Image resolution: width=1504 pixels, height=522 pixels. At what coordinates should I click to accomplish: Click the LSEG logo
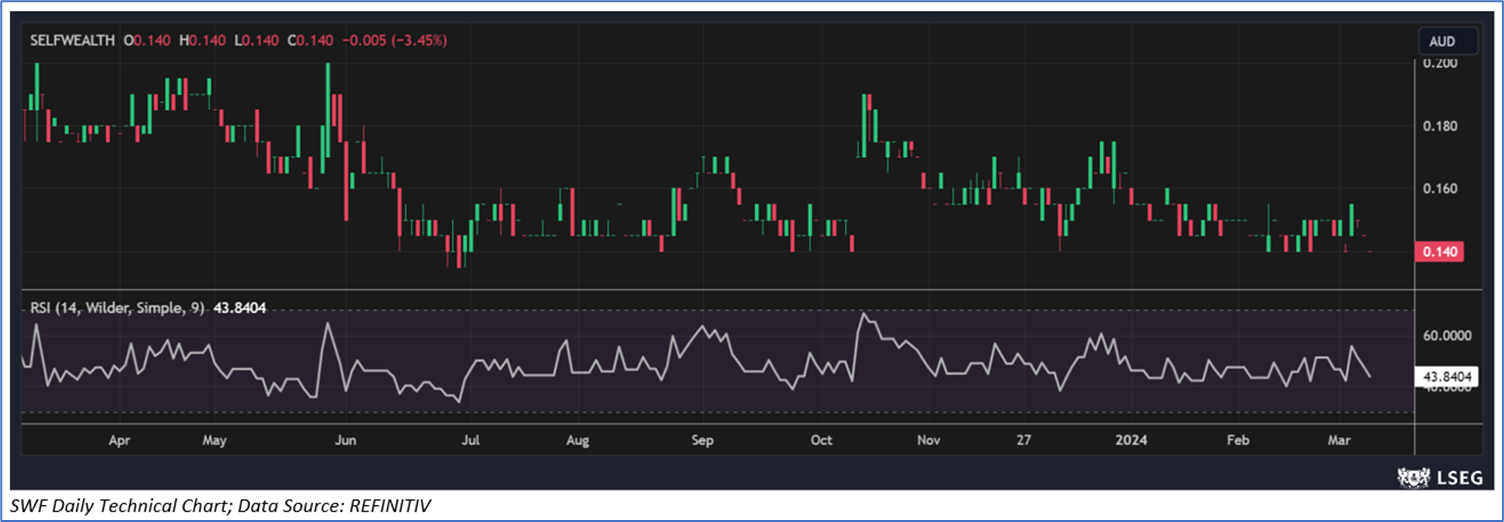tap(1442, 478)
